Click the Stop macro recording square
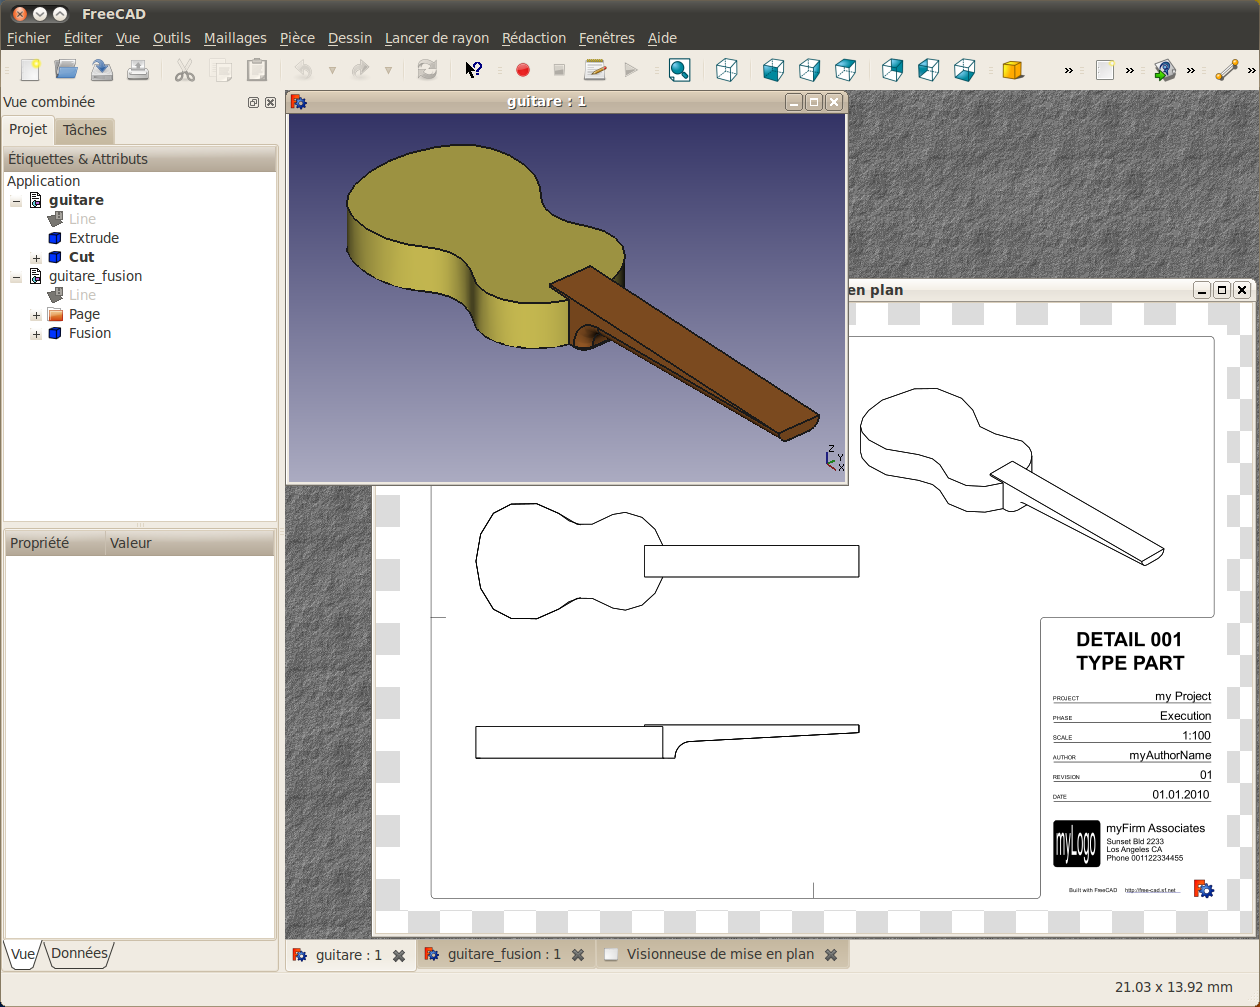1260x1007 pixels. coord(559,70)
